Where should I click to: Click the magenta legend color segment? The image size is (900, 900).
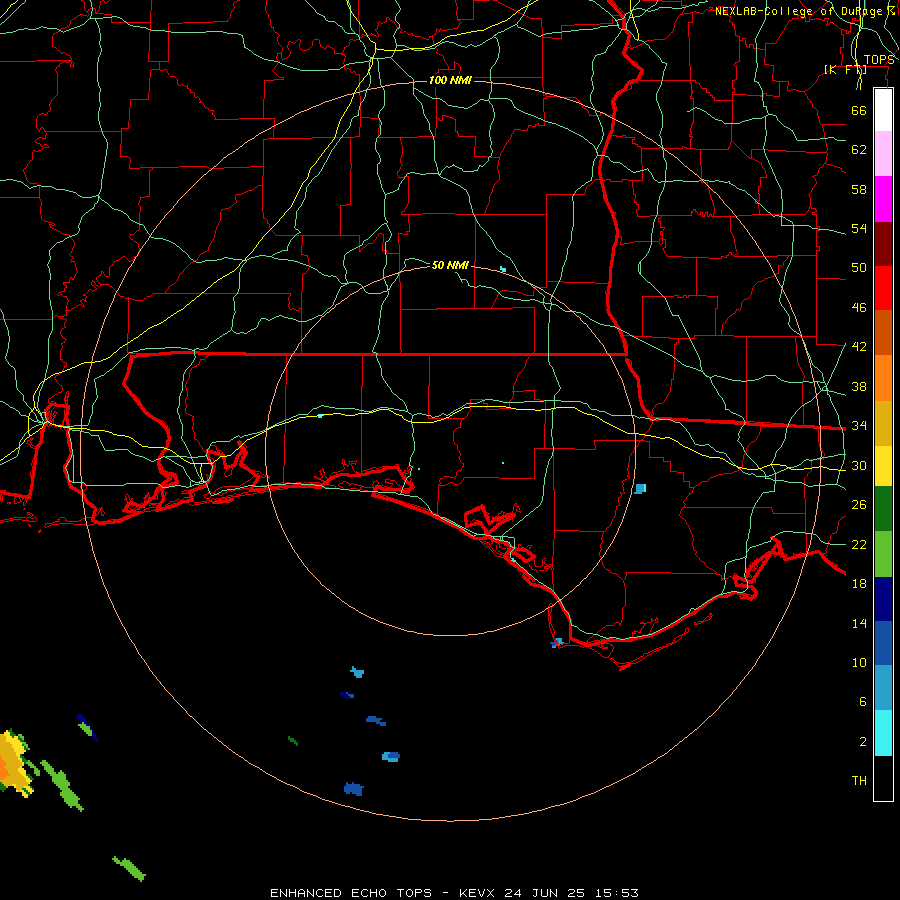(x=883, y=199)
